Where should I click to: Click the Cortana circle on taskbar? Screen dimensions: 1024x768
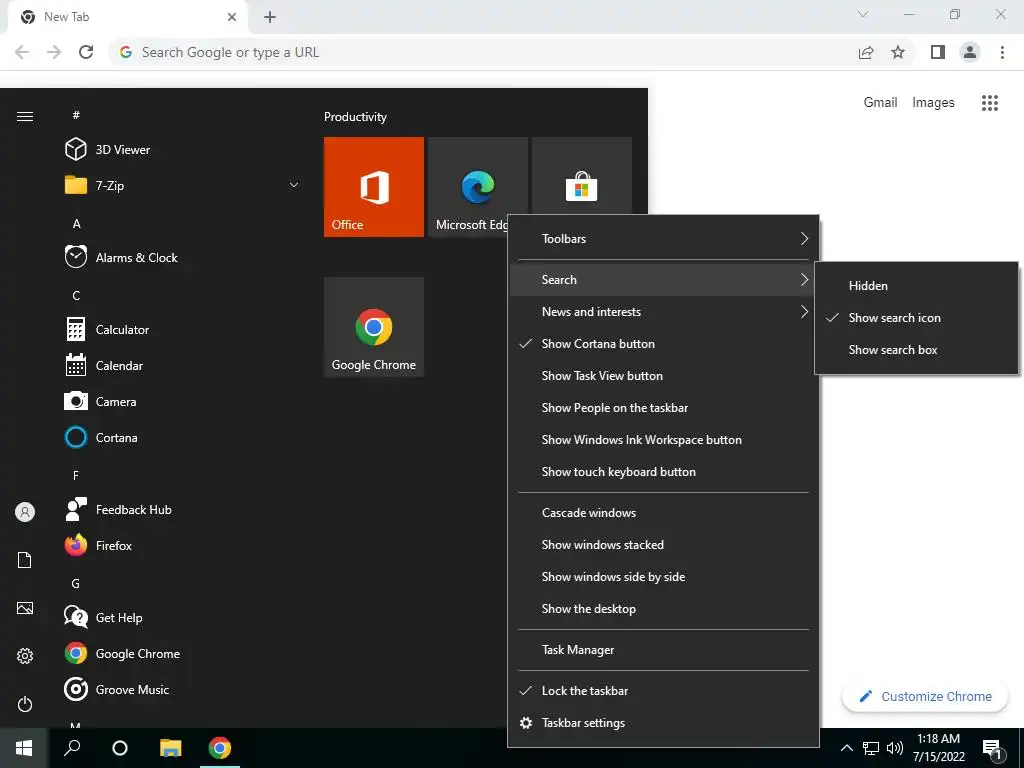pyautogui.click(x=120, y=748)
